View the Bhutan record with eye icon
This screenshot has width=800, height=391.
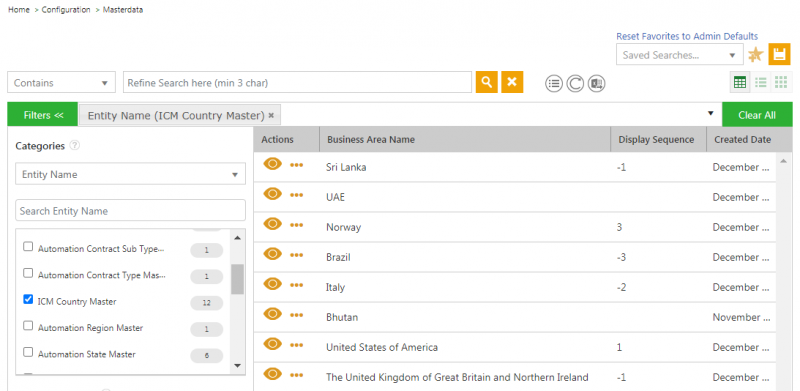point(273,314)
